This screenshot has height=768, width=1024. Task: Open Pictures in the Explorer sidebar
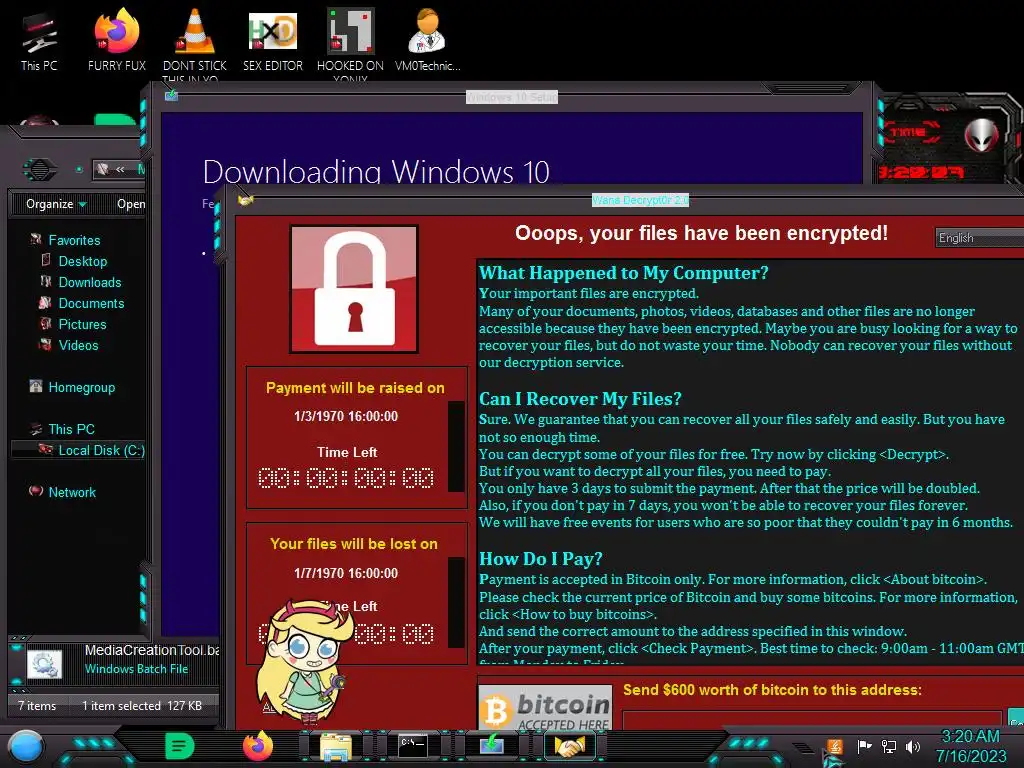(82, 324)
